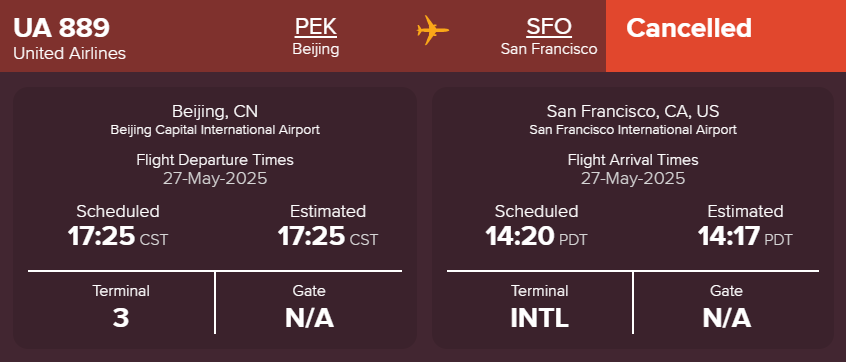Screen dimensions: 846x362
Task: Click San Francisco International Airport text
Action: 633,130
